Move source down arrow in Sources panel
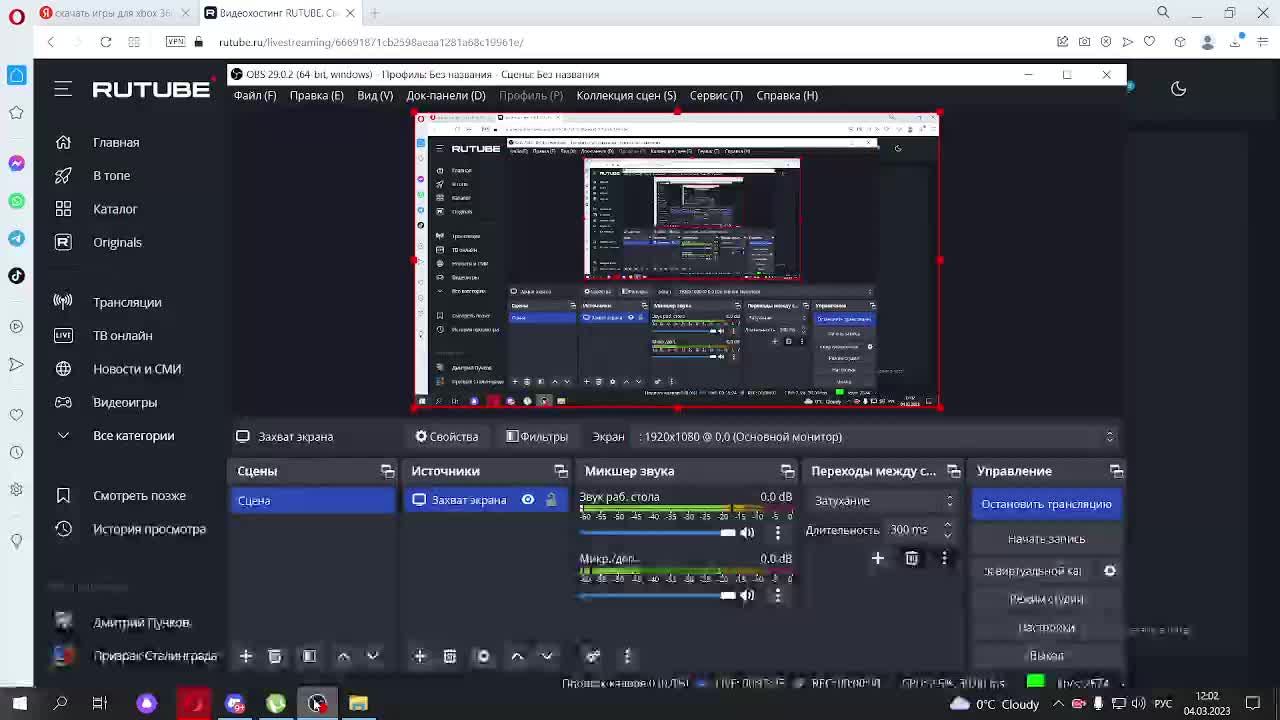Image resolution: width=1280 pixels, height=720 pixels. (x=547, y=656)
